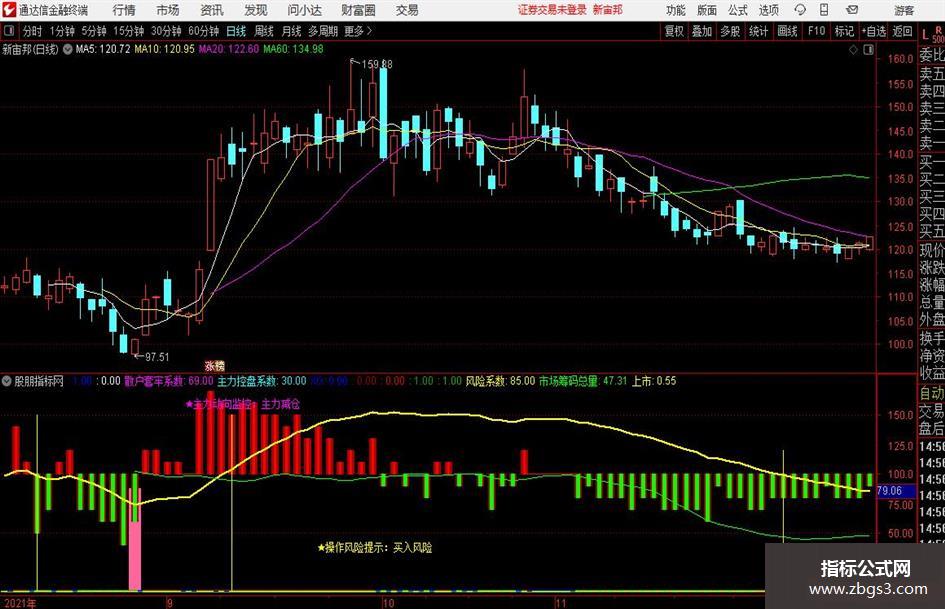Click the MA60: 134.98 indicator value
The height and width of the screenshot is (609, 945).
pyautogui.click(x=293, y=49)
